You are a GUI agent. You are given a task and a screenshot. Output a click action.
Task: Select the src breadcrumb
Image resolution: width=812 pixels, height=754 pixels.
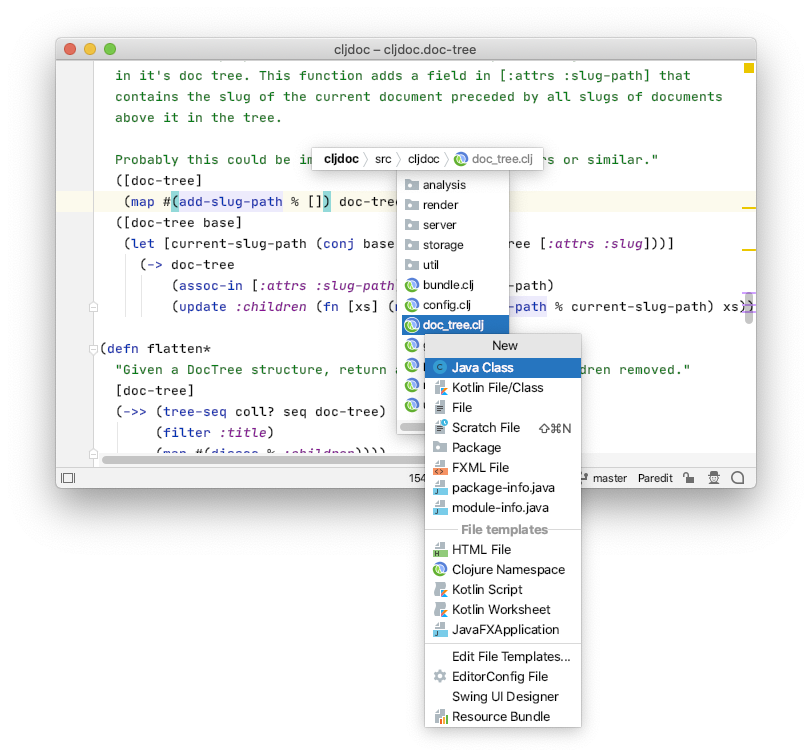point(383,159)
